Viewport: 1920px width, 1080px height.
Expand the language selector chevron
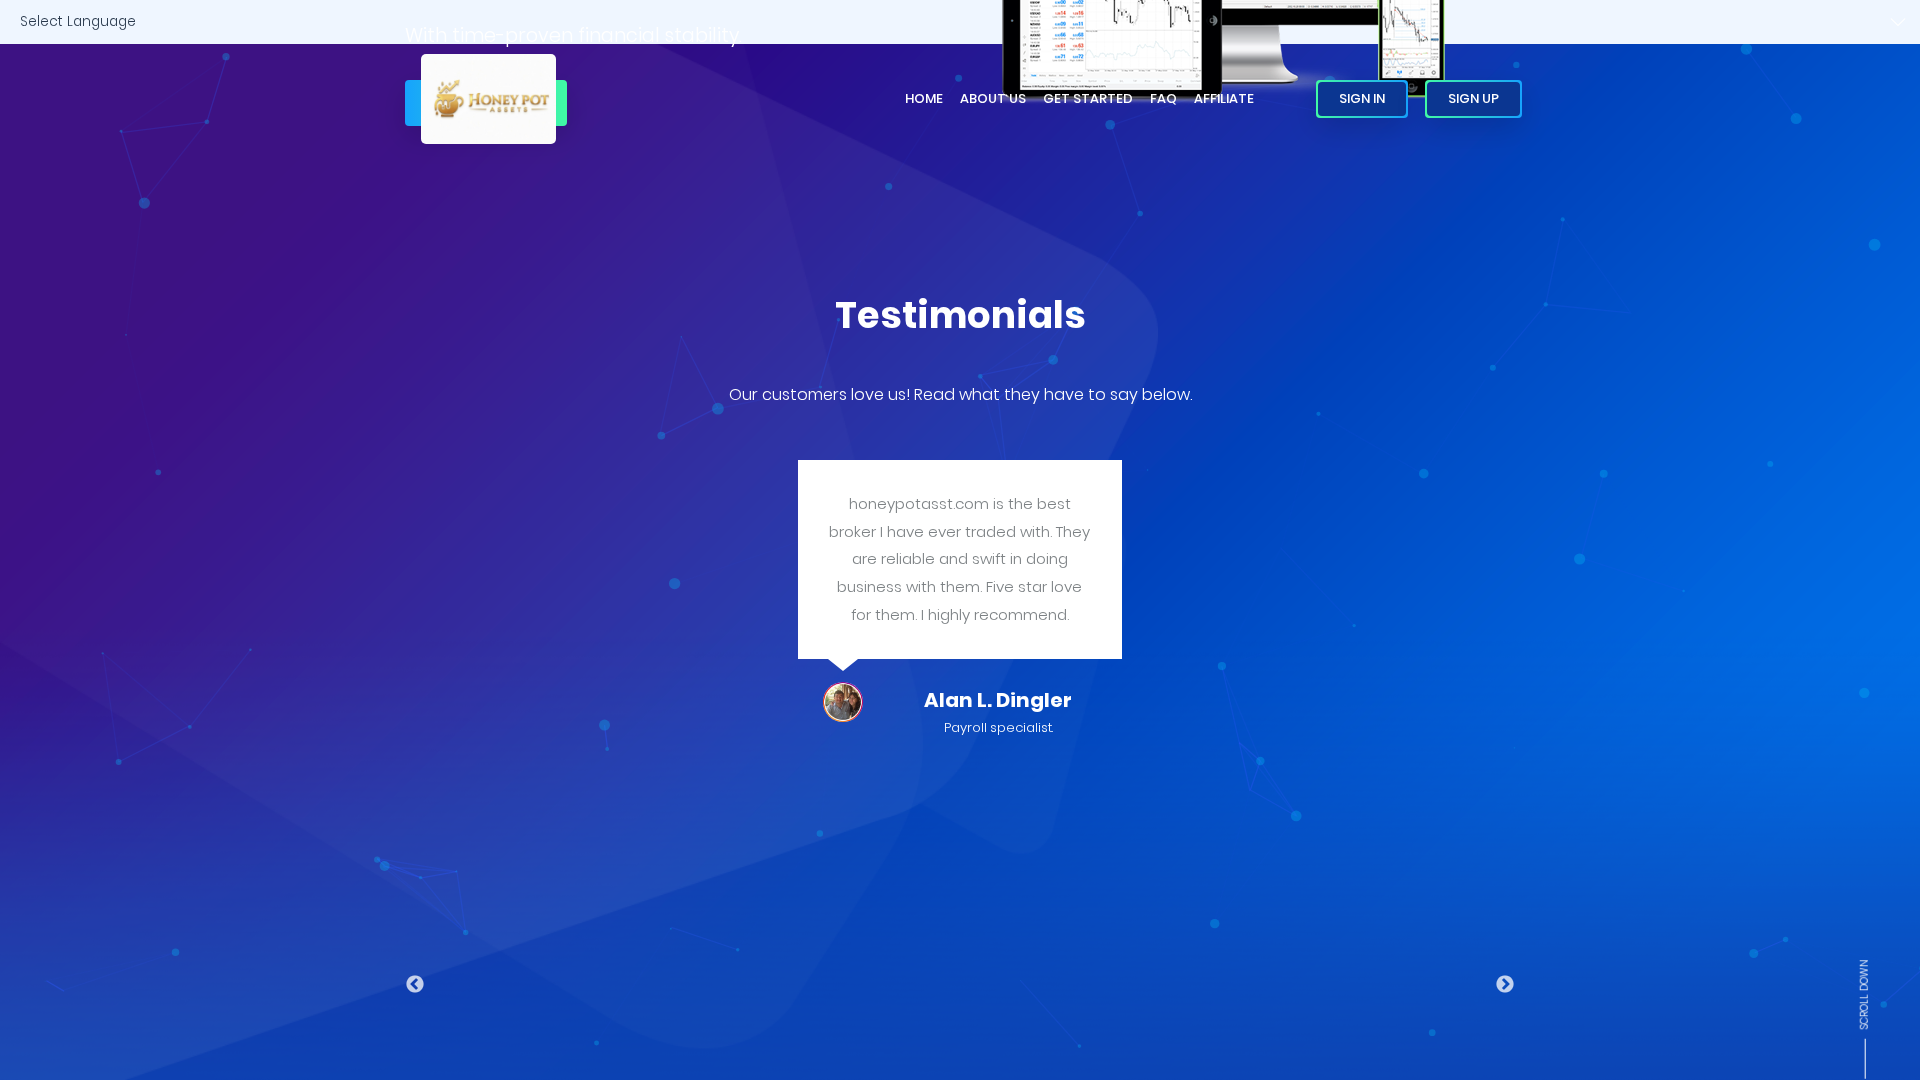point(1898,21)
